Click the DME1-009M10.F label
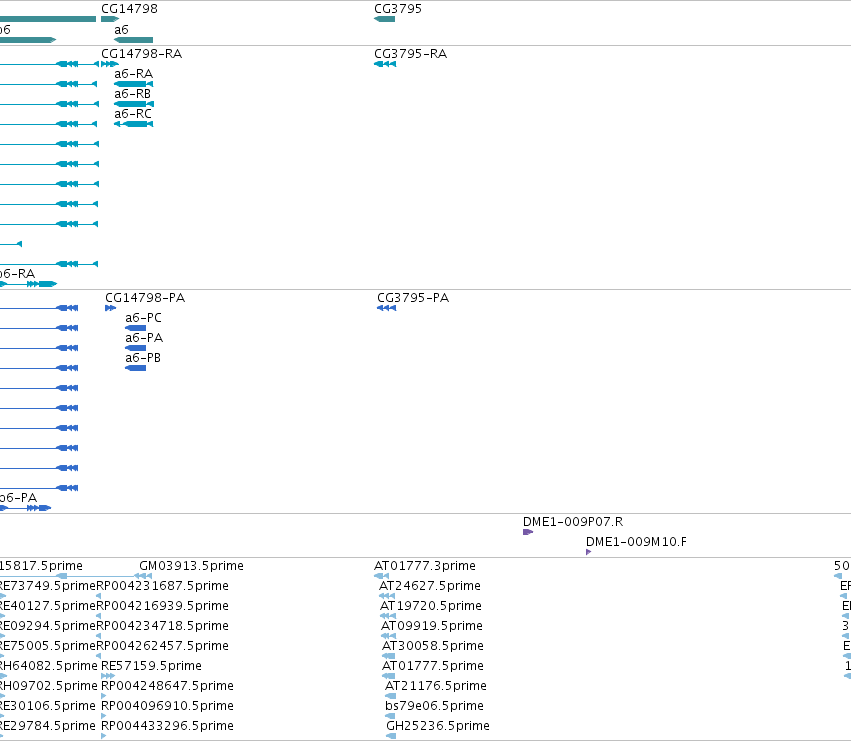This screenshot has height=741, width=851. (x=636, y=542)
